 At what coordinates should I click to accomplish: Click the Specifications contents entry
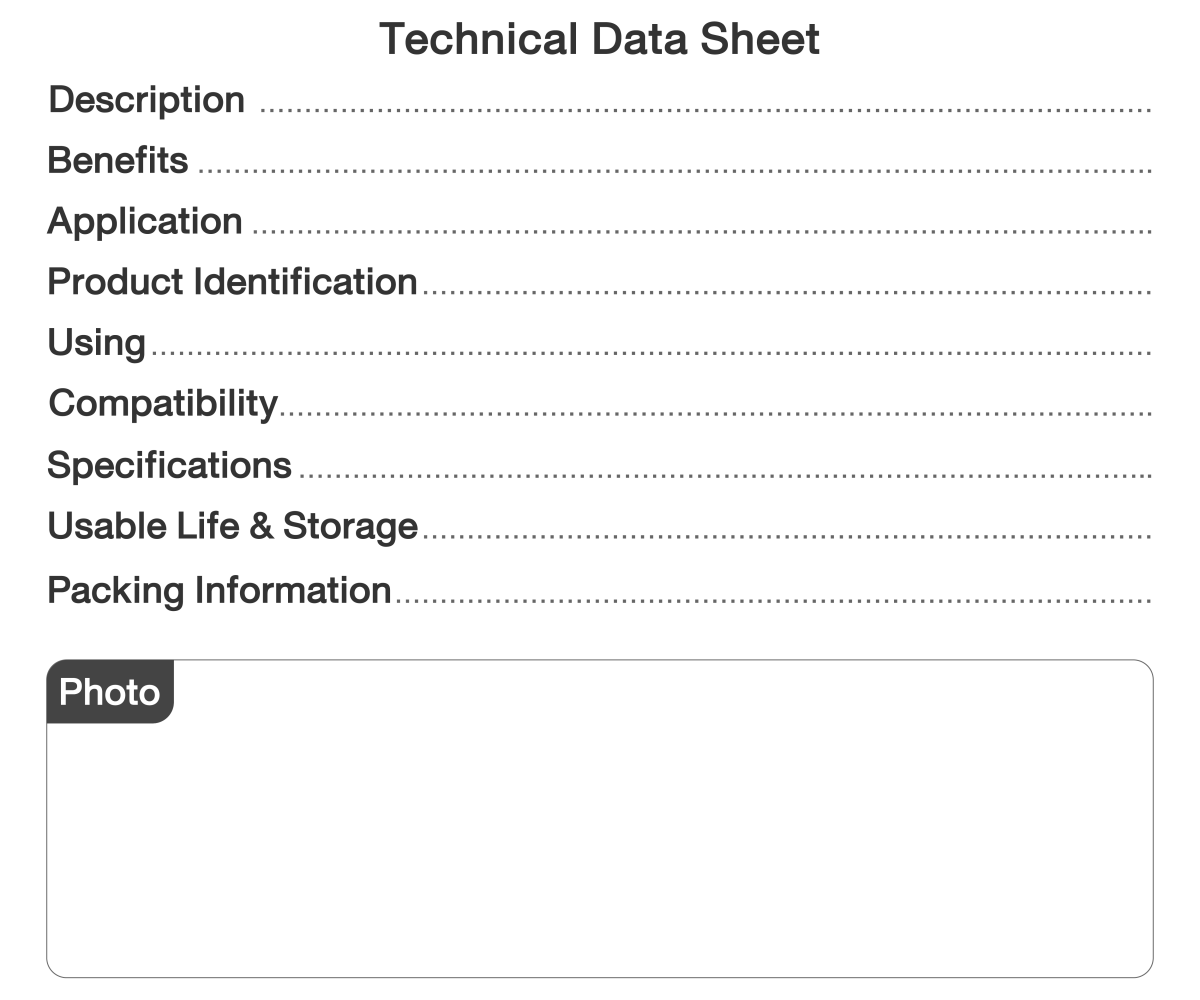(170, 465)
